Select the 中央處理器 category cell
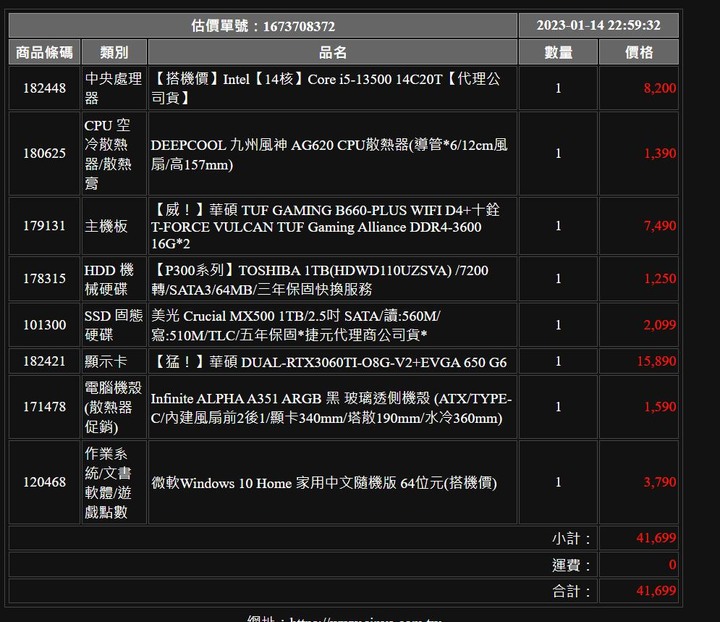The width and height of the screenshot is (720, 622). [114, 88]
